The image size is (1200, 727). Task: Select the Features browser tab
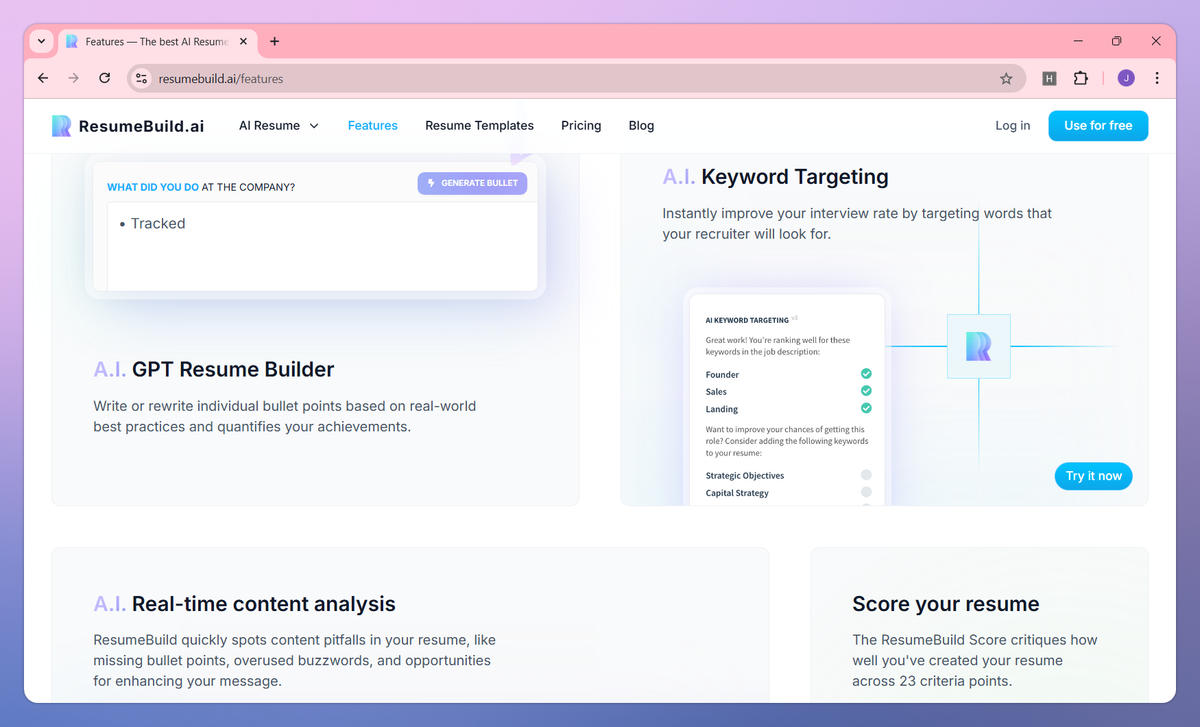click(156, 42)
